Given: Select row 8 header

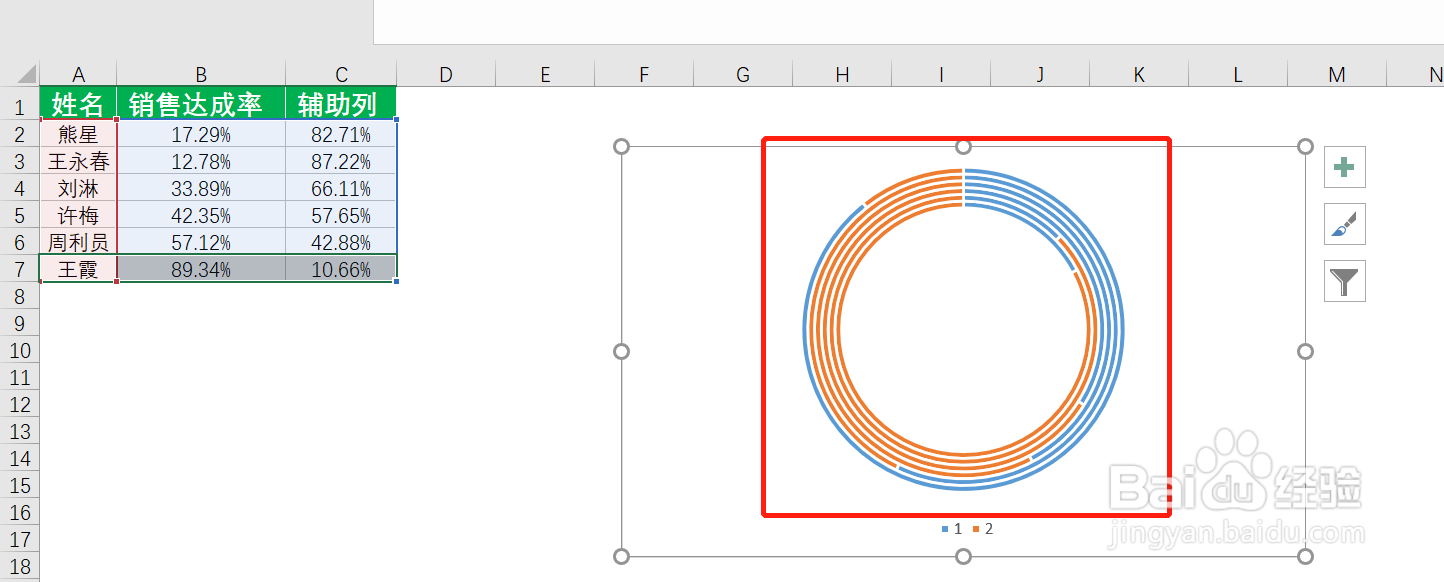Looking at the screenshot, I should point(20,296).
